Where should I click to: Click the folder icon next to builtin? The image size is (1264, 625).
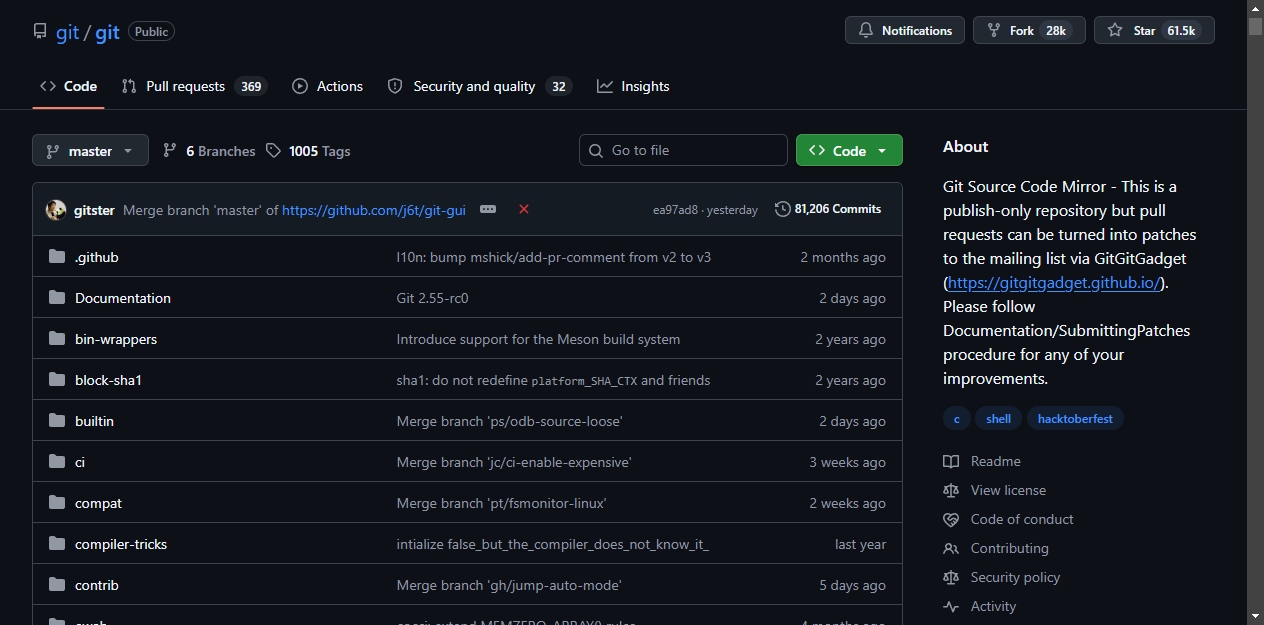tap(57, 421)
